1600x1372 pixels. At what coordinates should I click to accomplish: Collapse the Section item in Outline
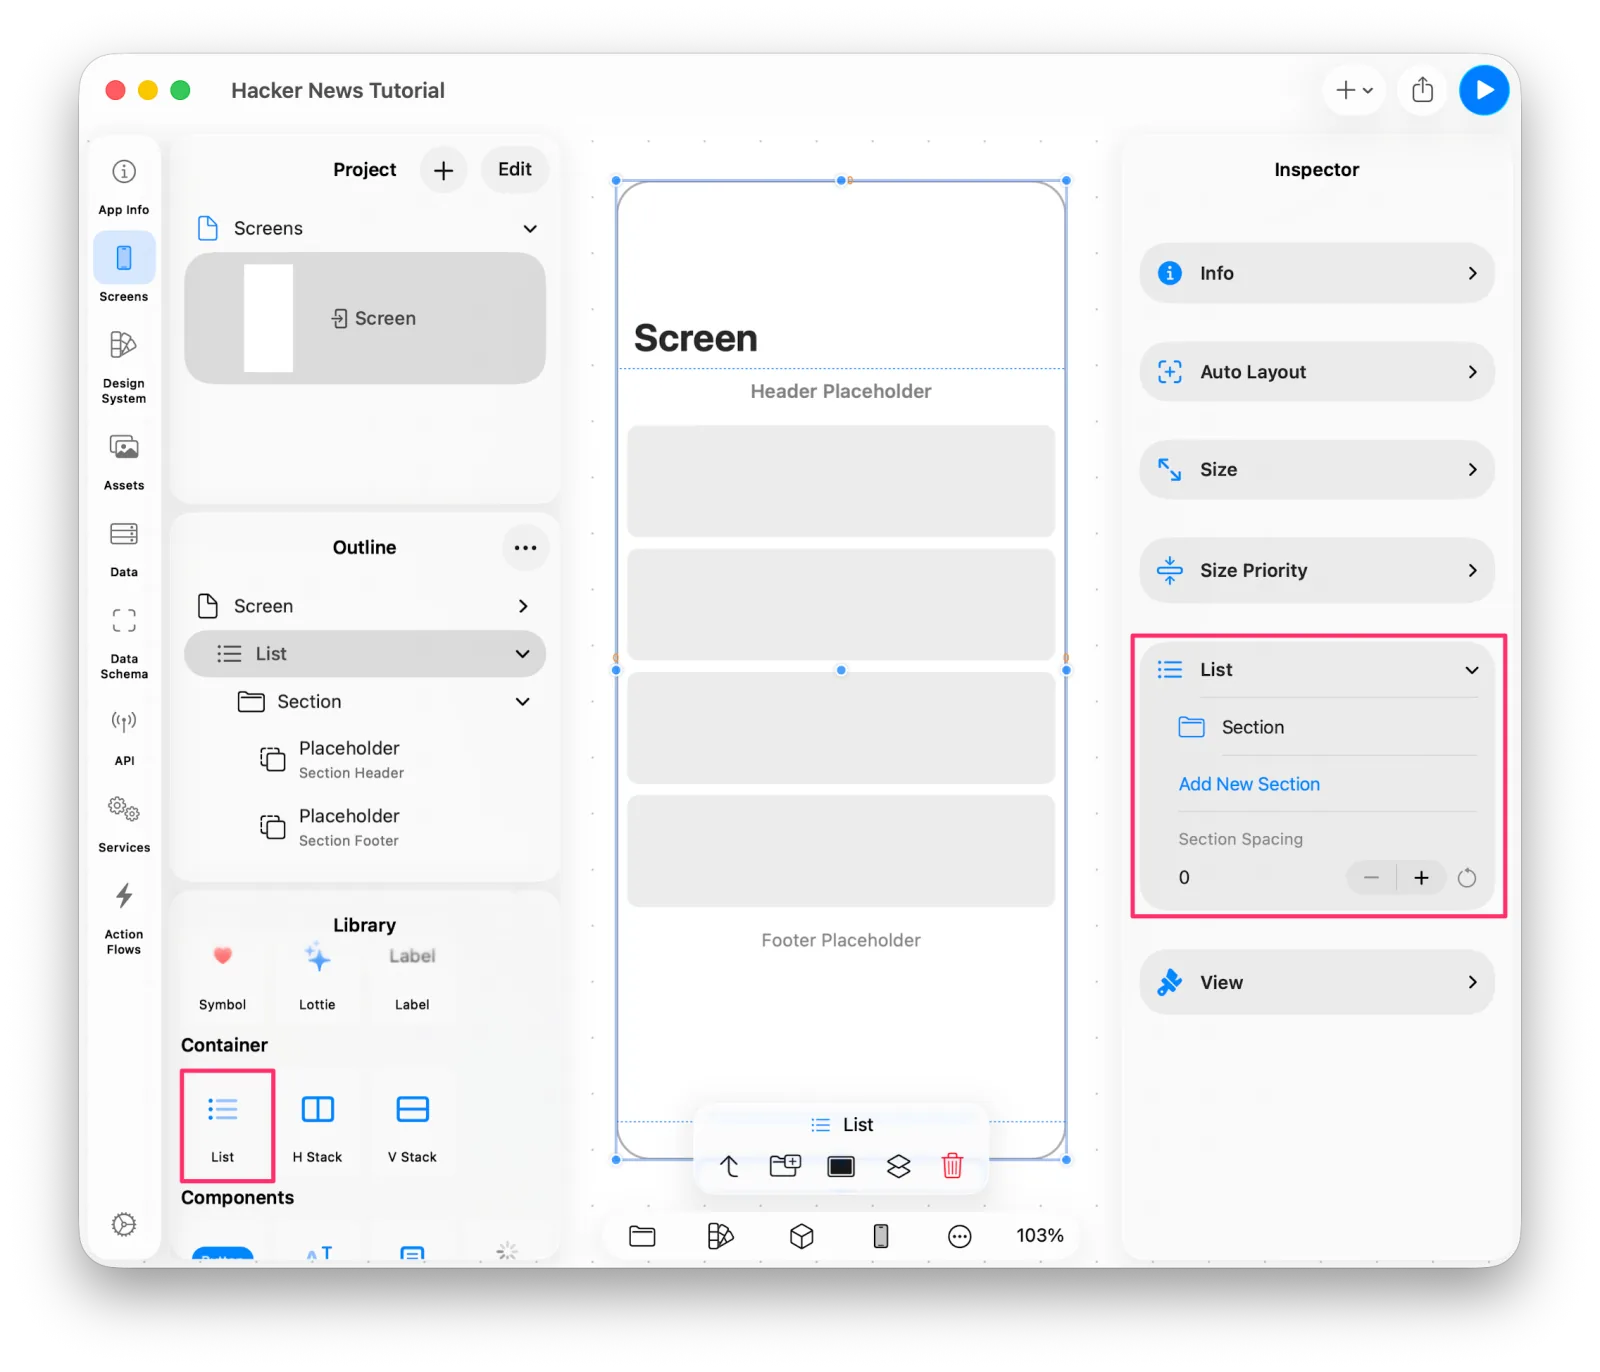point(522,702)
